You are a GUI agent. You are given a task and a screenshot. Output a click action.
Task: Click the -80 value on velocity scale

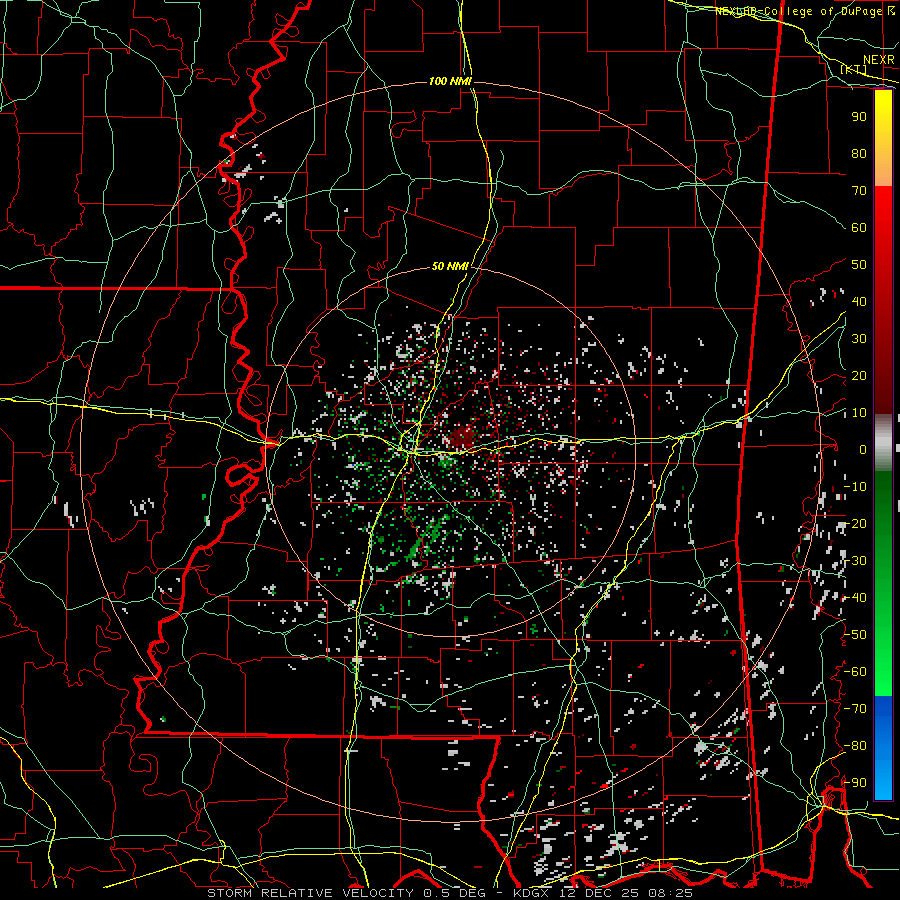click(856, 746)
